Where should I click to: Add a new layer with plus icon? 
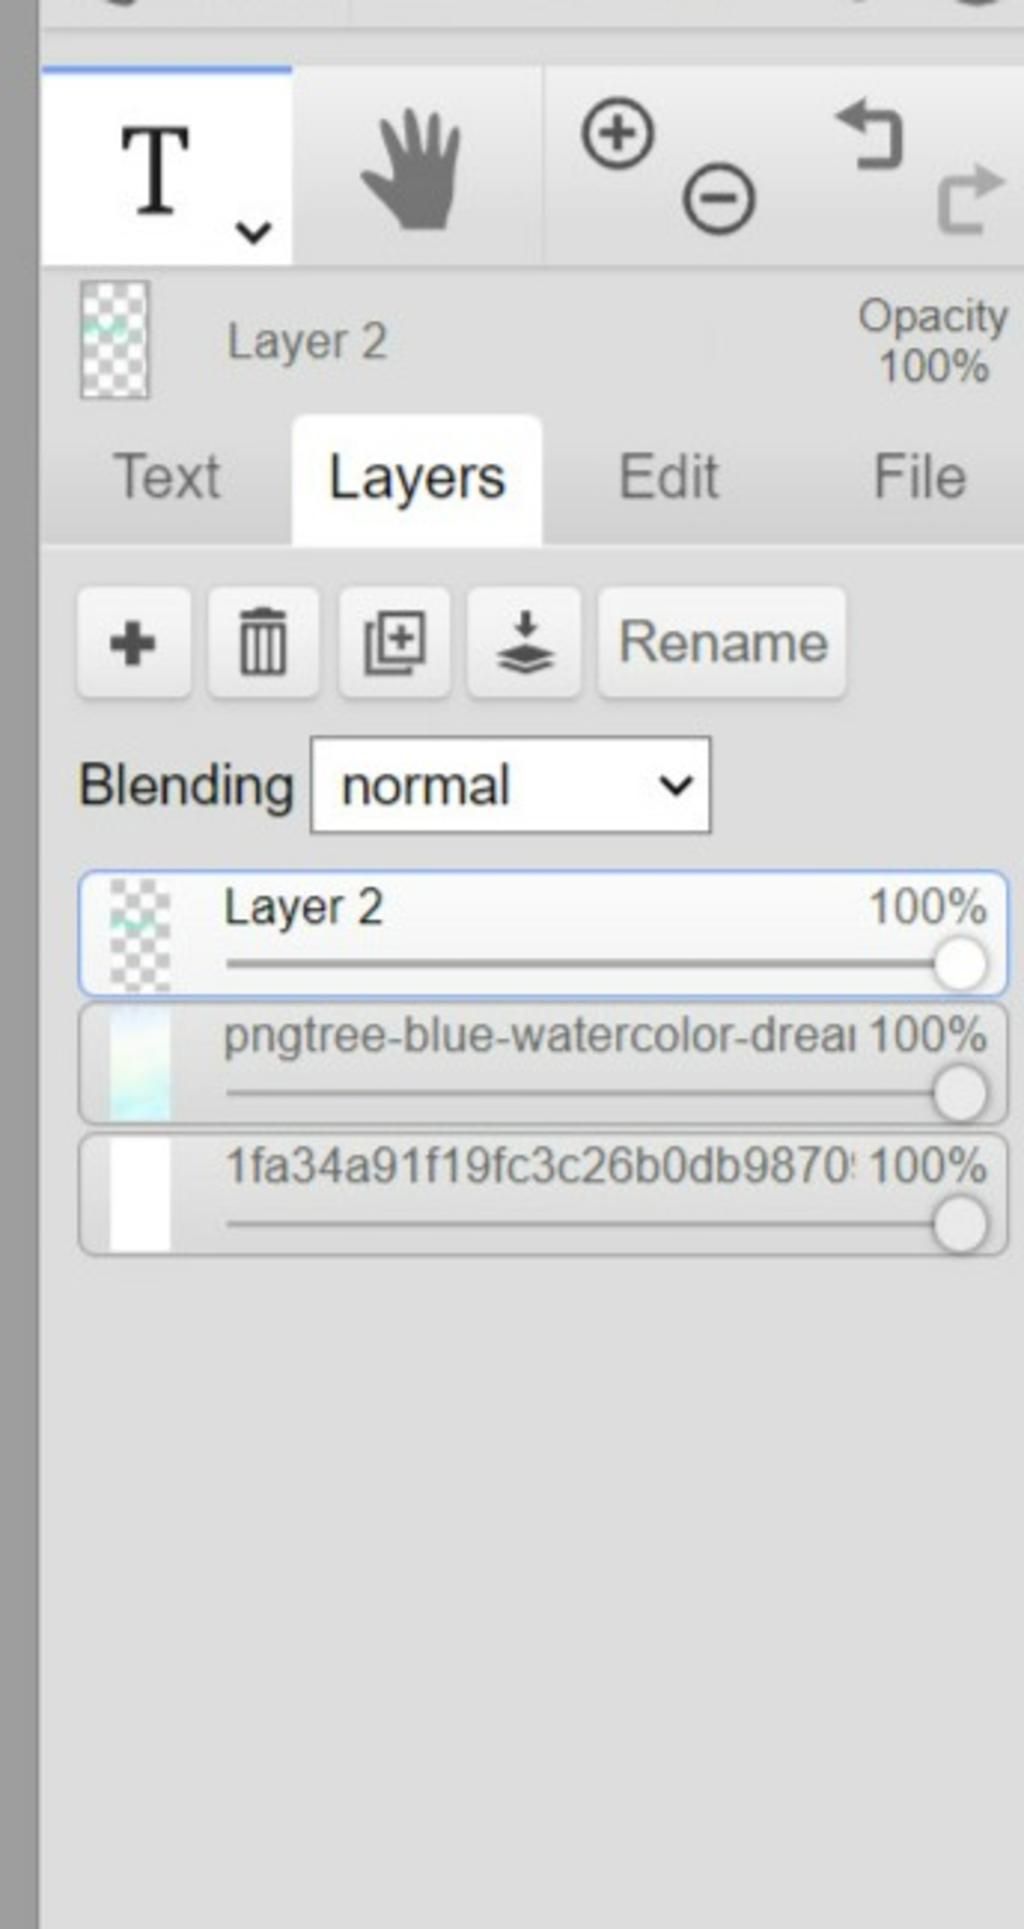(133, 642)
